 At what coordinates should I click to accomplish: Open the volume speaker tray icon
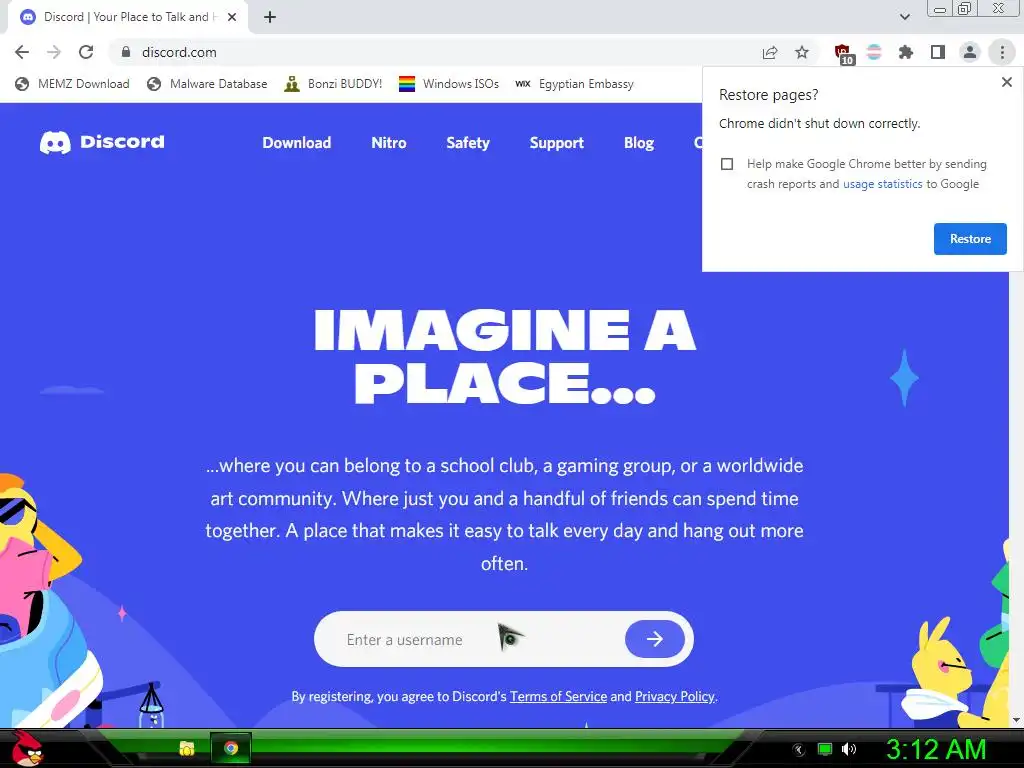pyautogui.click(x=849, y=749)
